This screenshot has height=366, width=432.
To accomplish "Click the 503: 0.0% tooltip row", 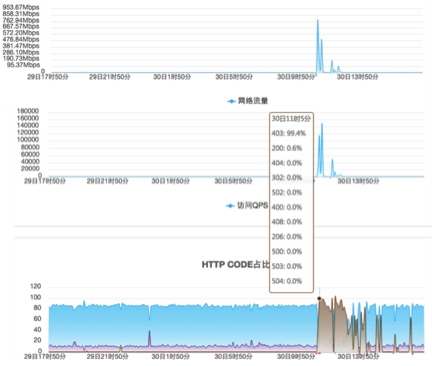I will 287,266.
